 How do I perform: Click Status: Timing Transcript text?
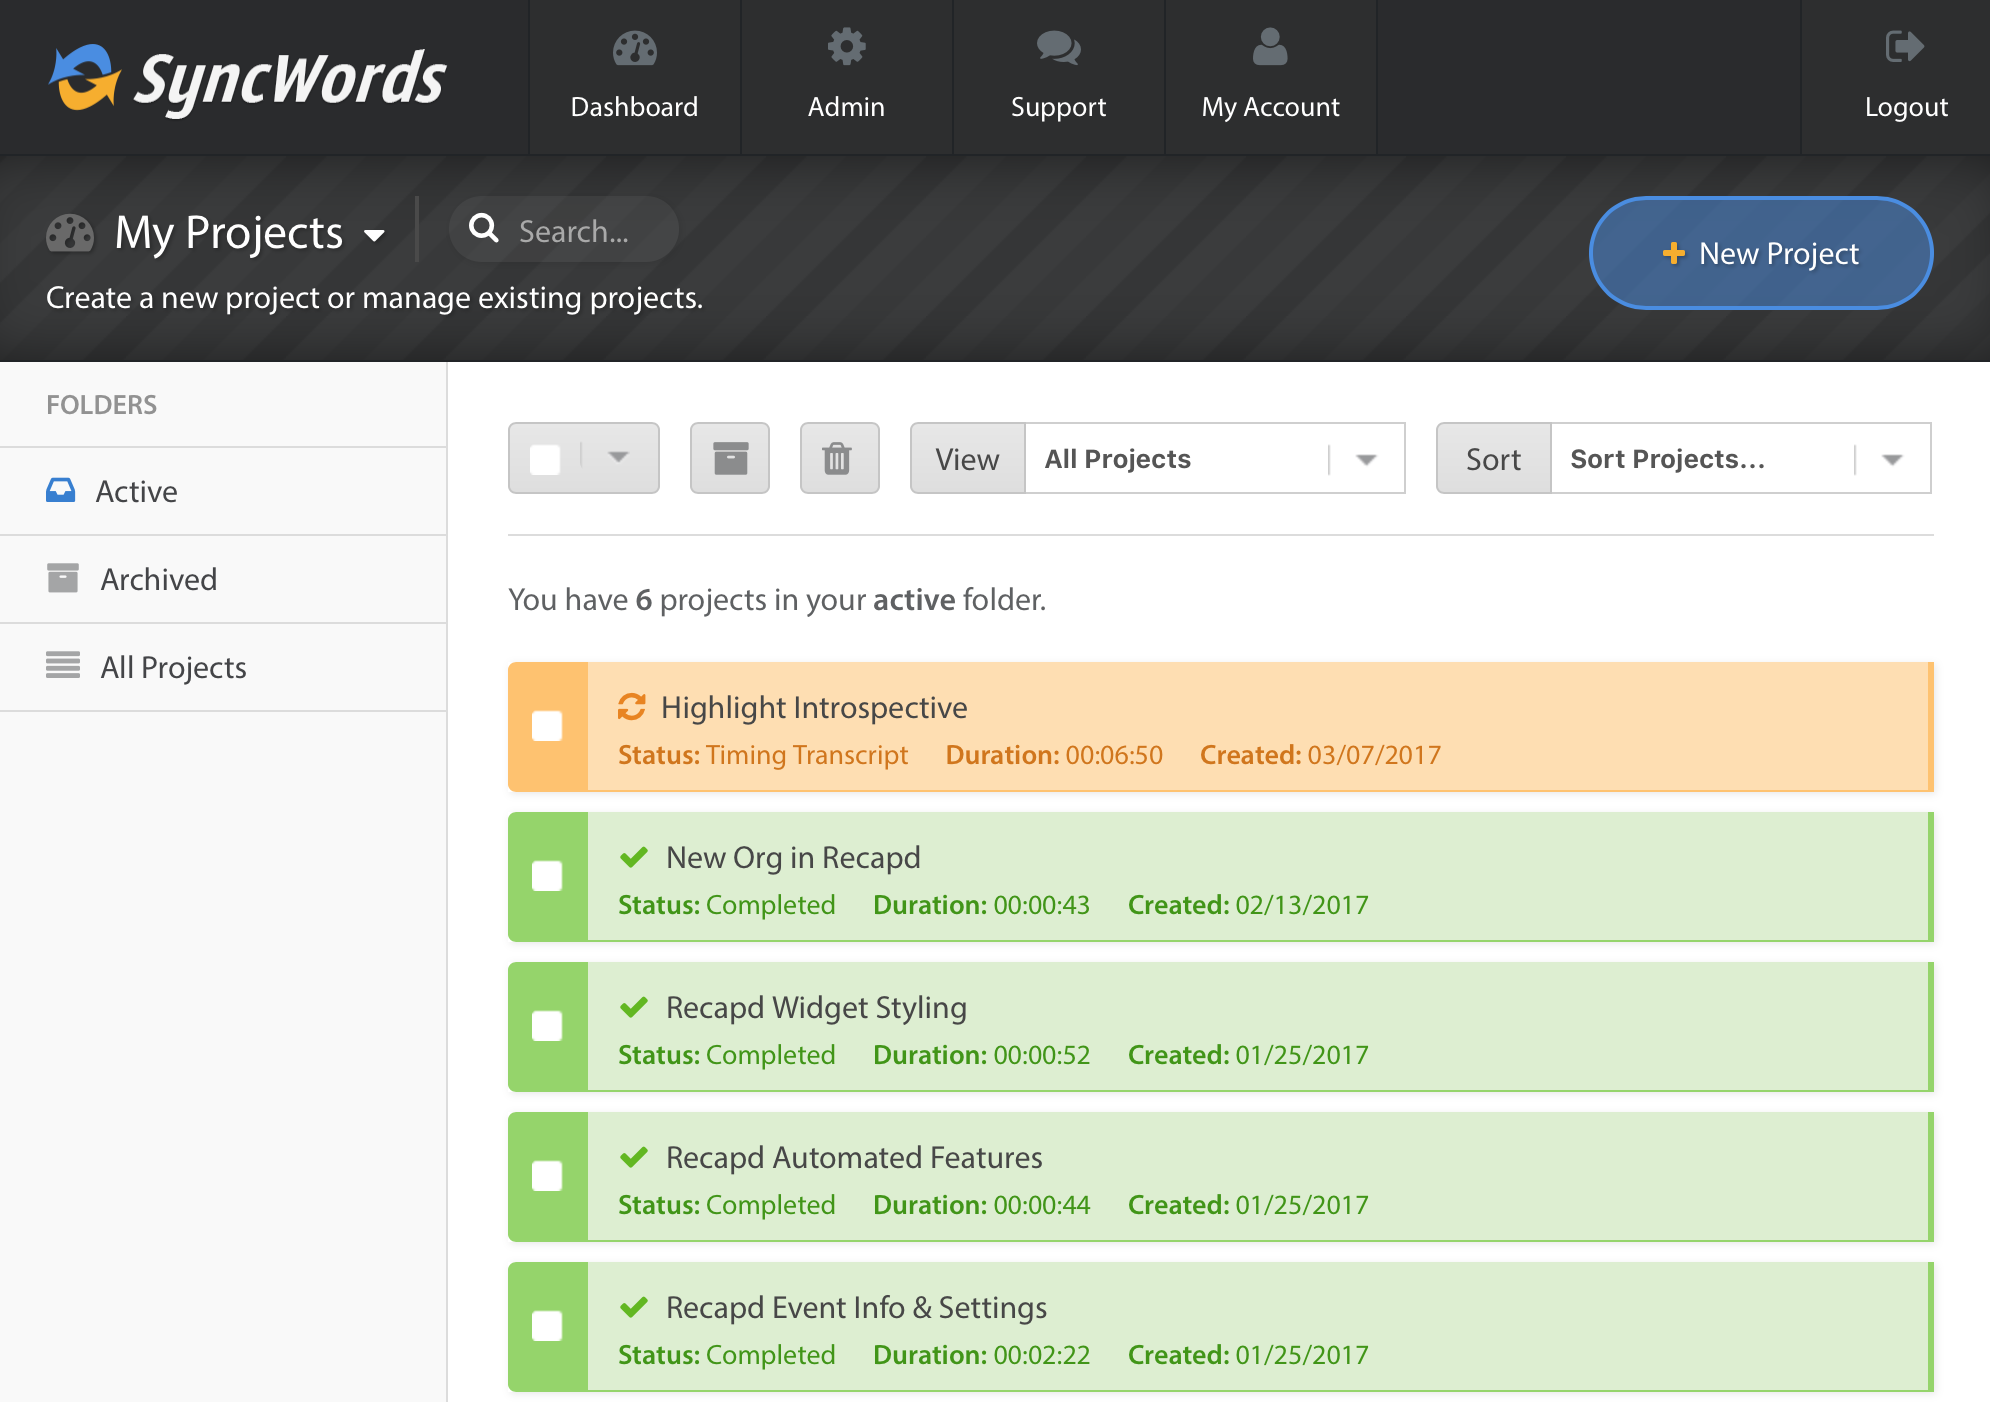pos(763,755)
